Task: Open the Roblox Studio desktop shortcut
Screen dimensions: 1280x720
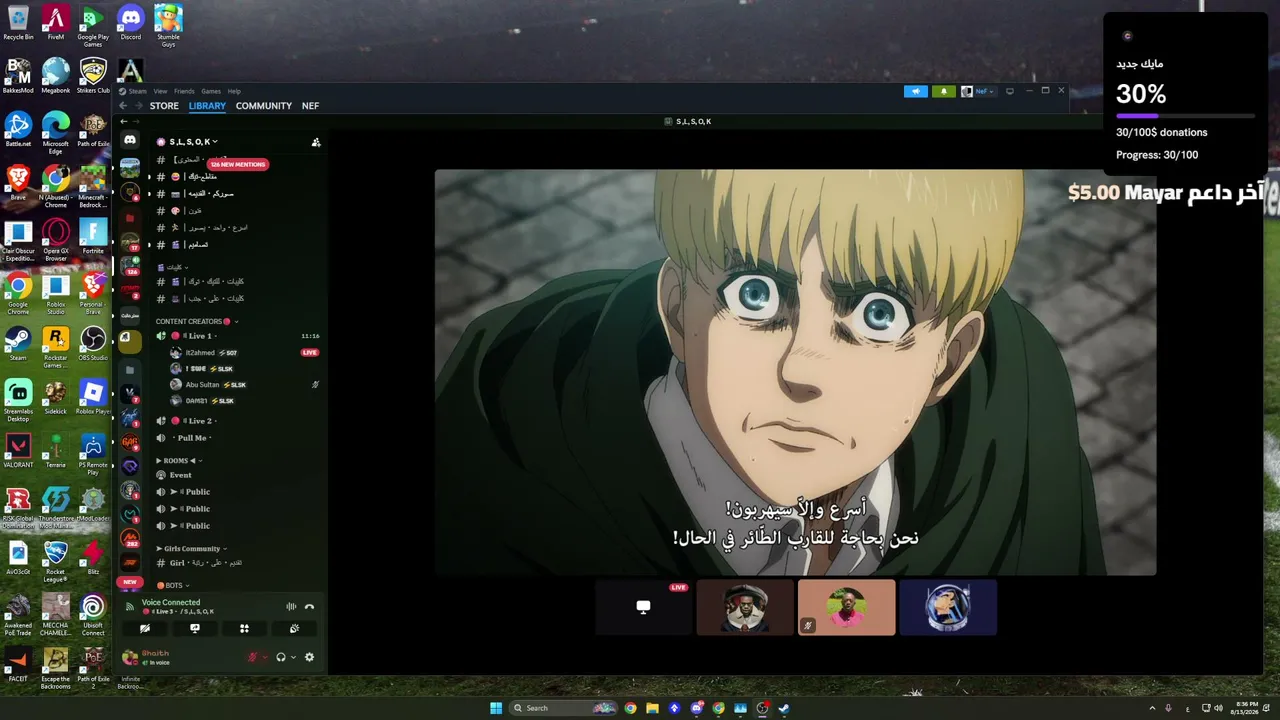Action: tap(55, 294)
